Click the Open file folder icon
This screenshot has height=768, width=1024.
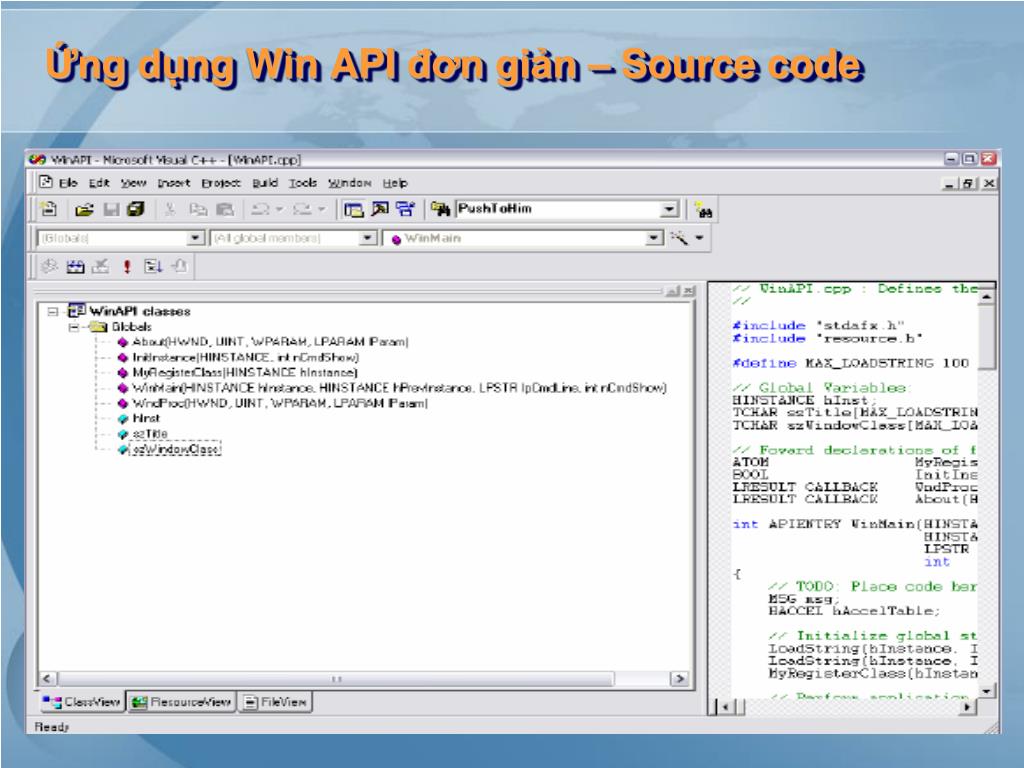84,209
